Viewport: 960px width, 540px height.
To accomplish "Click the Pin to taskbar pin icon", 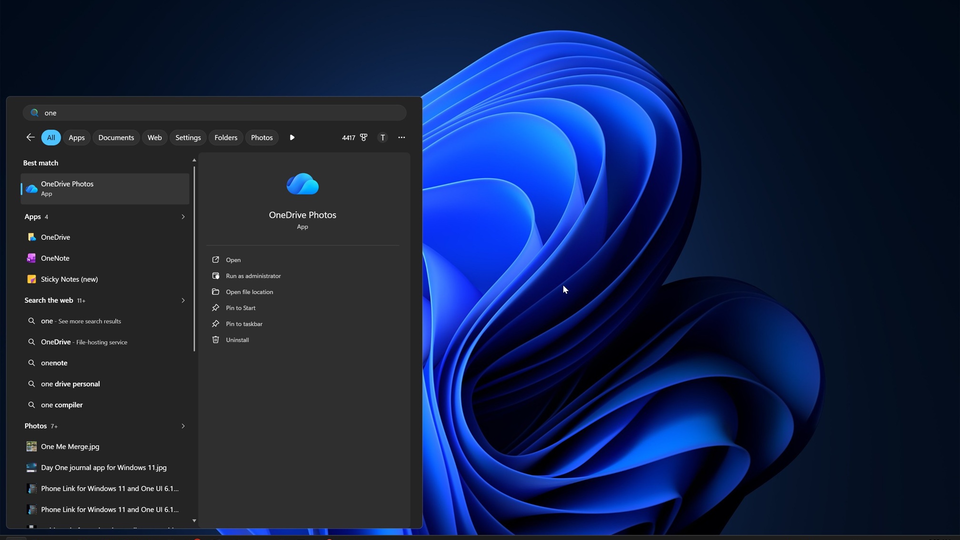I will 216,323.
